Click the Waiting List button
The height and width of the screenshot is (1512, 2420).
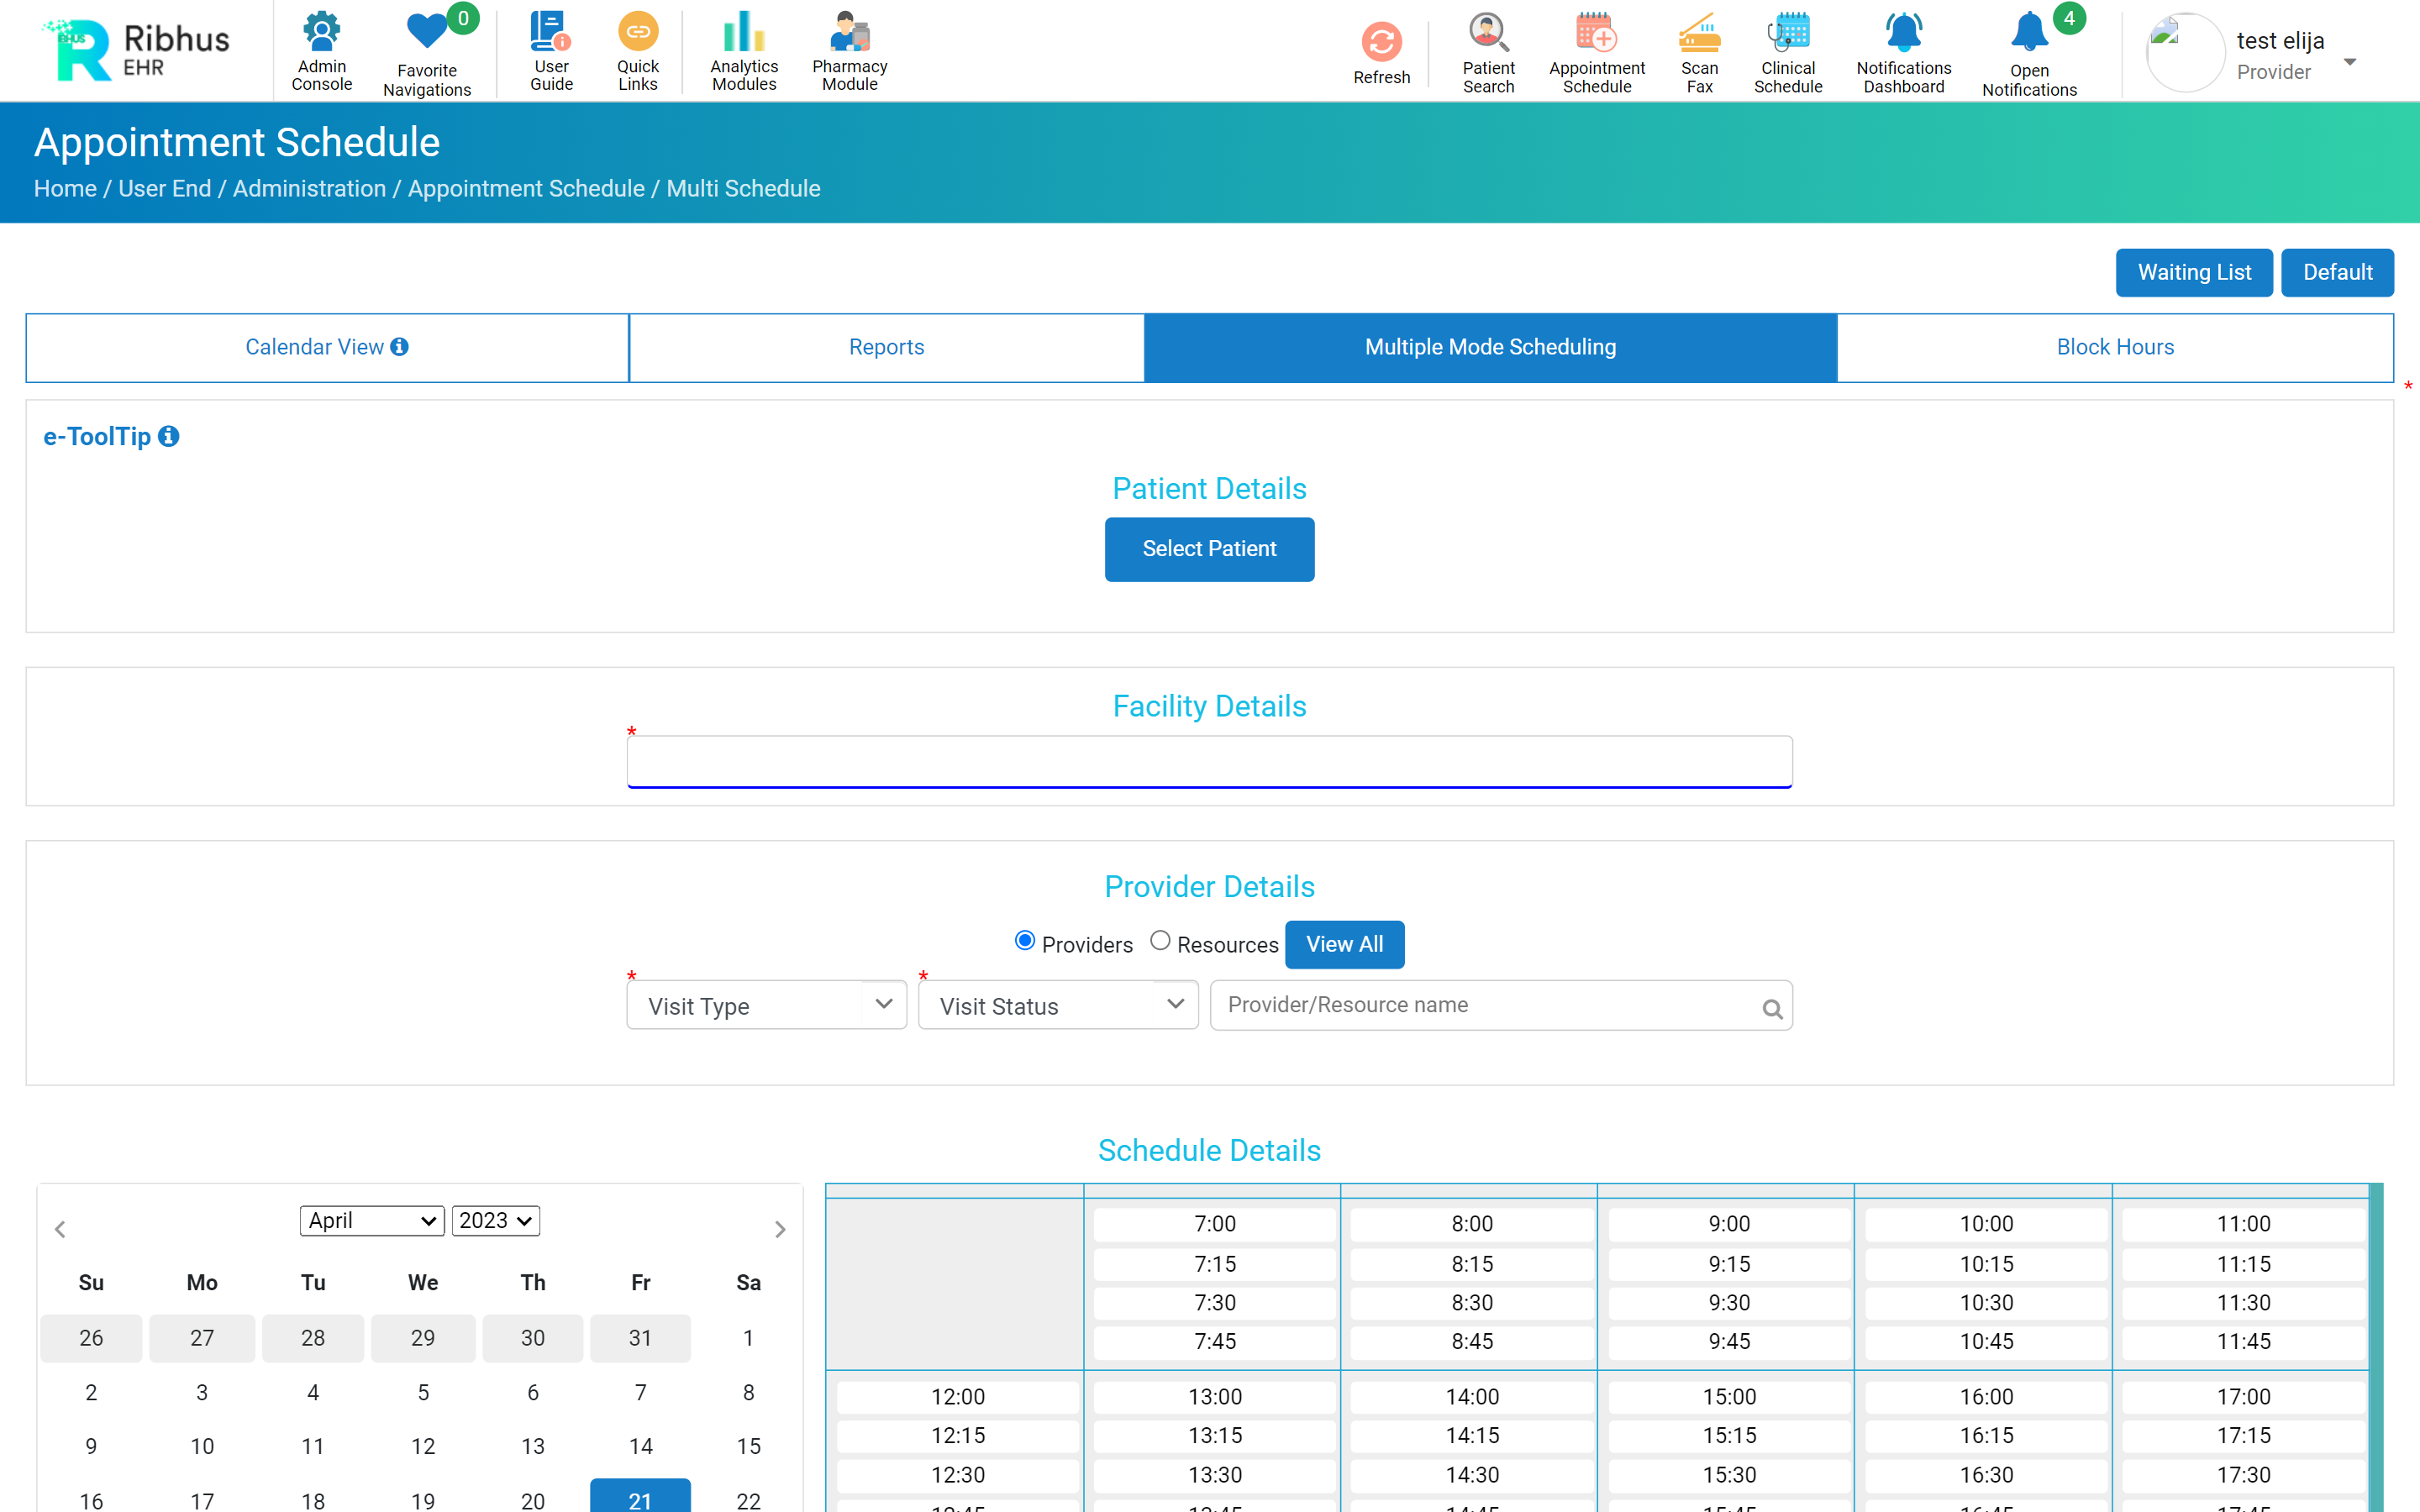coord(2194,272)
